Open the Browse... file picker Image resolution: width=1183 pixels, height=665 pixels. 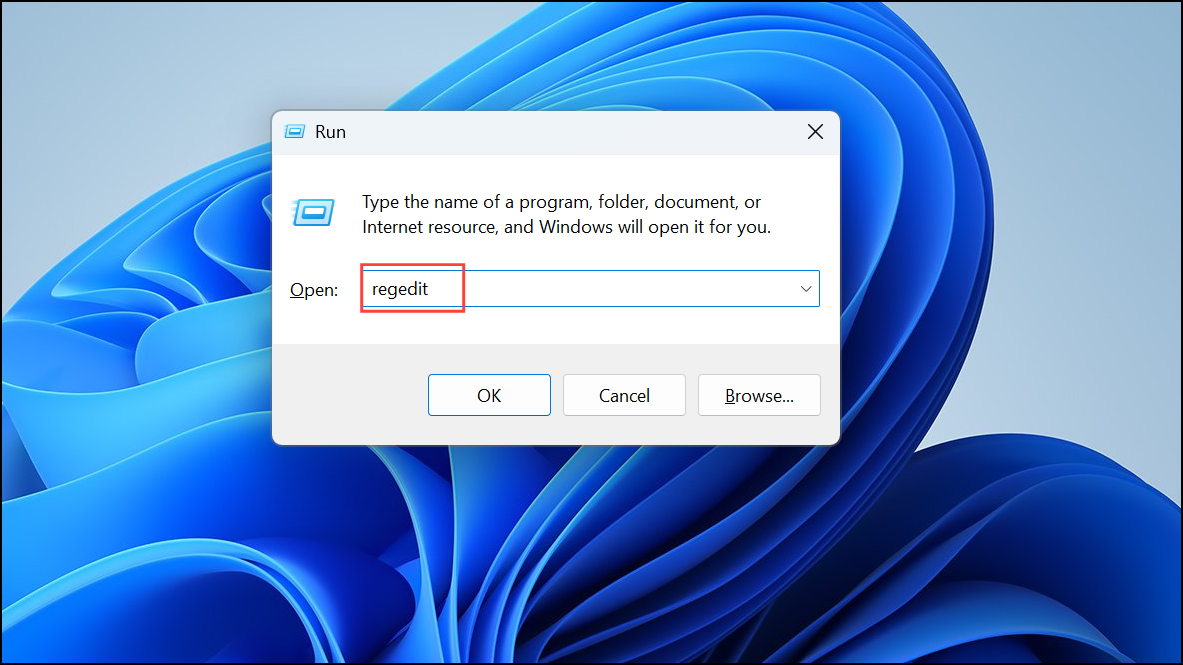pyautogui.click(x=759, y=395)
